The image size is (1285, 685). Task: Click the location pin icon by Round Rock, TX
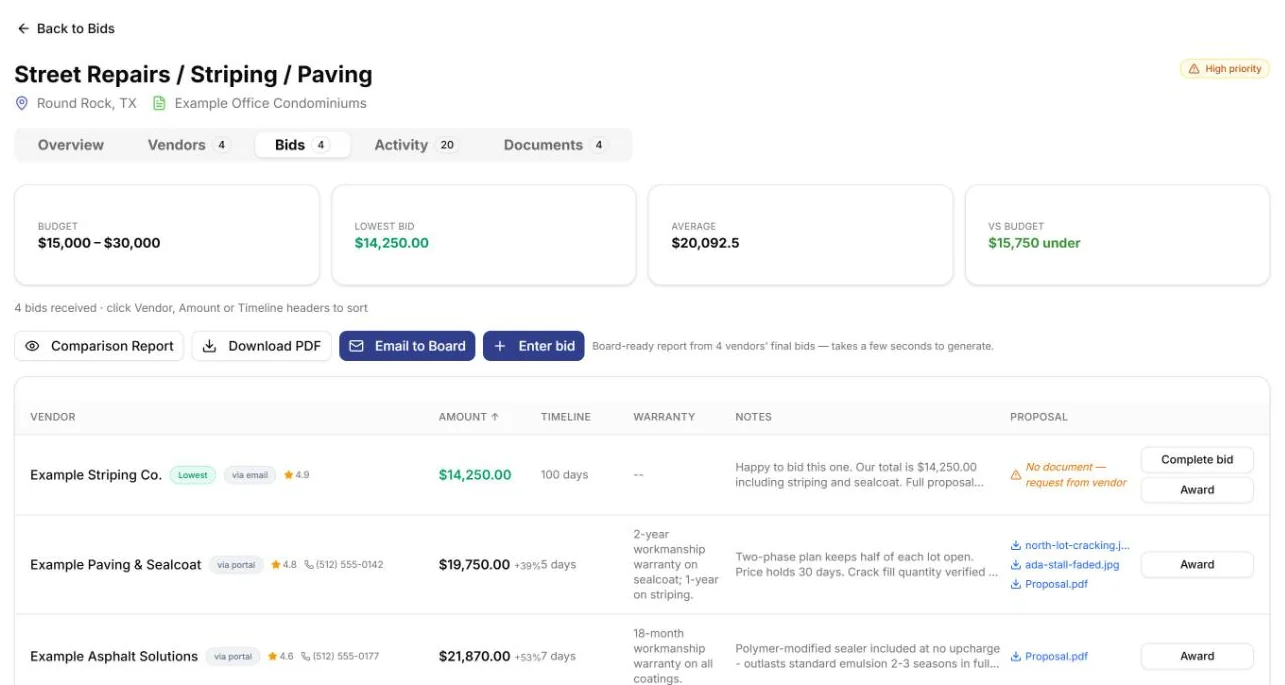pos(22,103)
